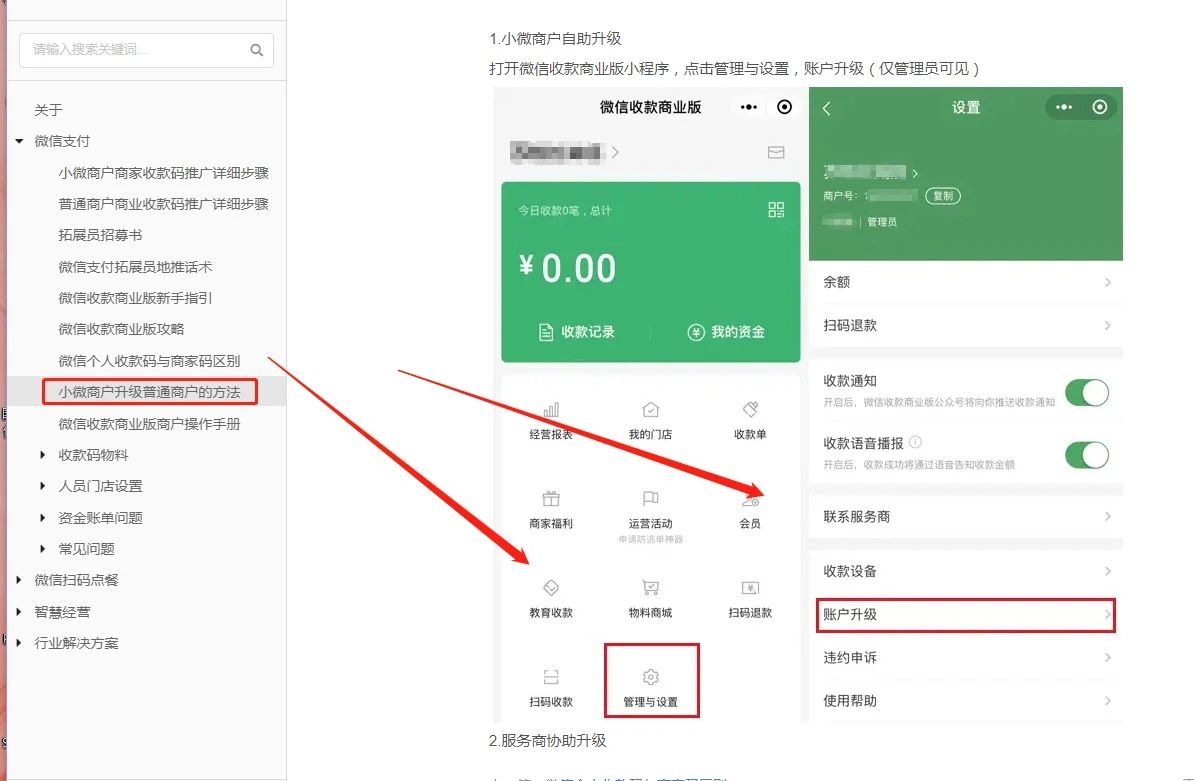Click 复制 merchant number button
This screenshot has height=781, width=1194.
point(943,196)
